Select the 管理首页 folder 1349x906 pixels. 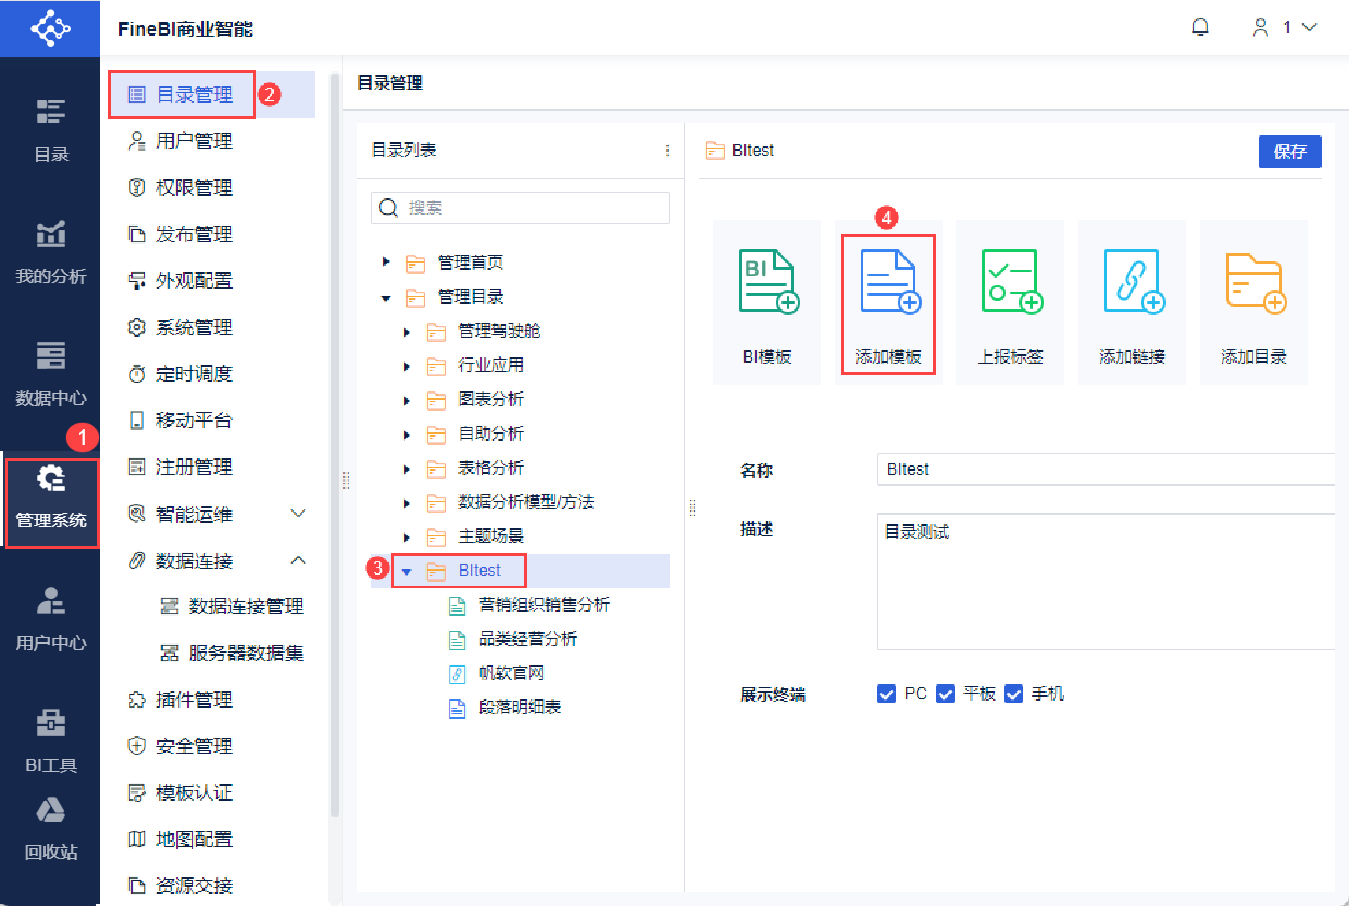[470, 262]
